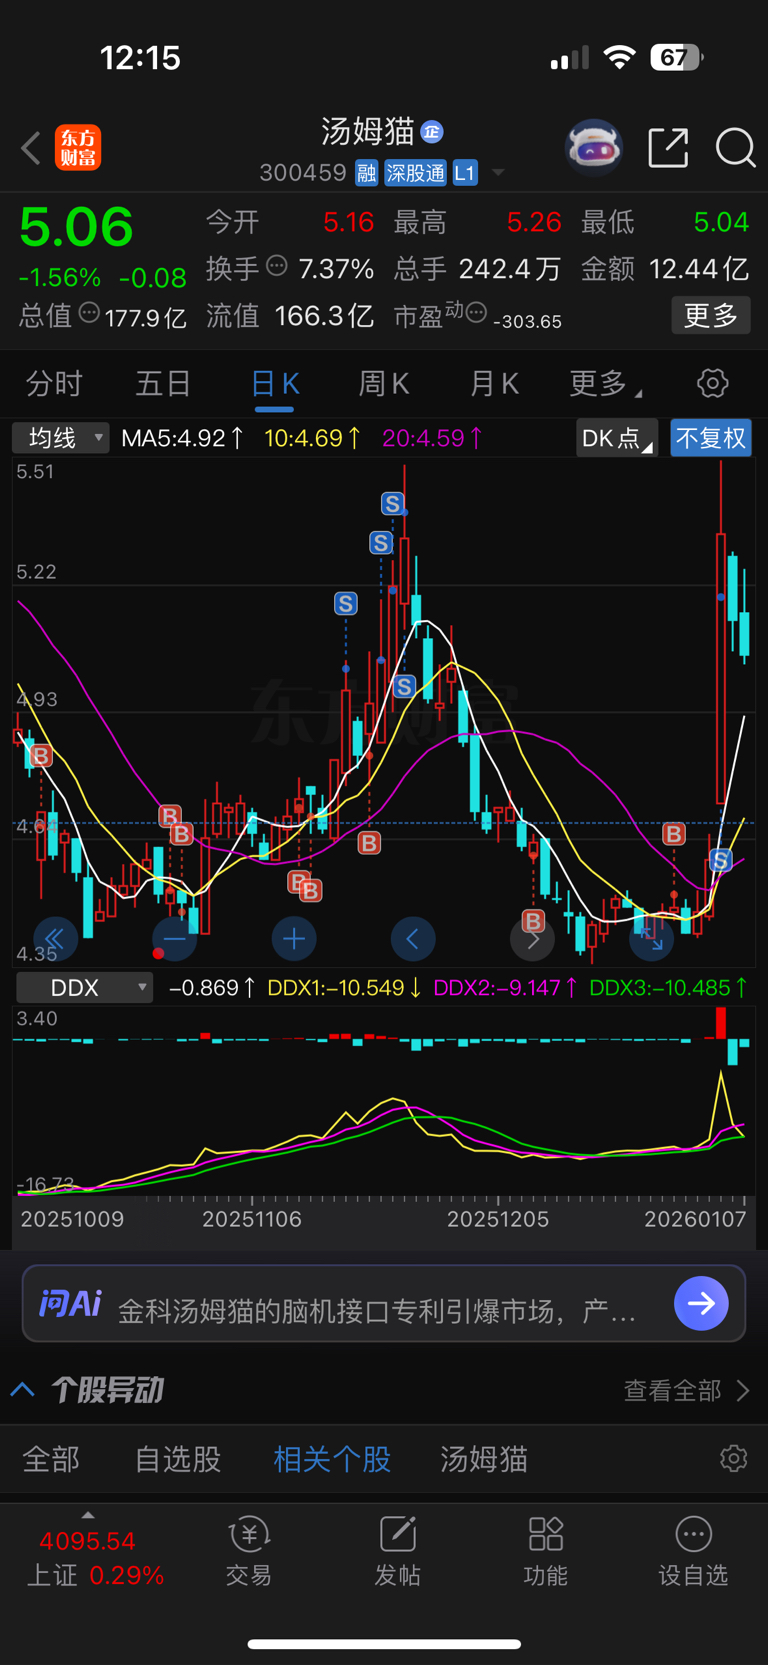
Task: Switch to the 月K chart tab
Action: click(x=494, y=383)
